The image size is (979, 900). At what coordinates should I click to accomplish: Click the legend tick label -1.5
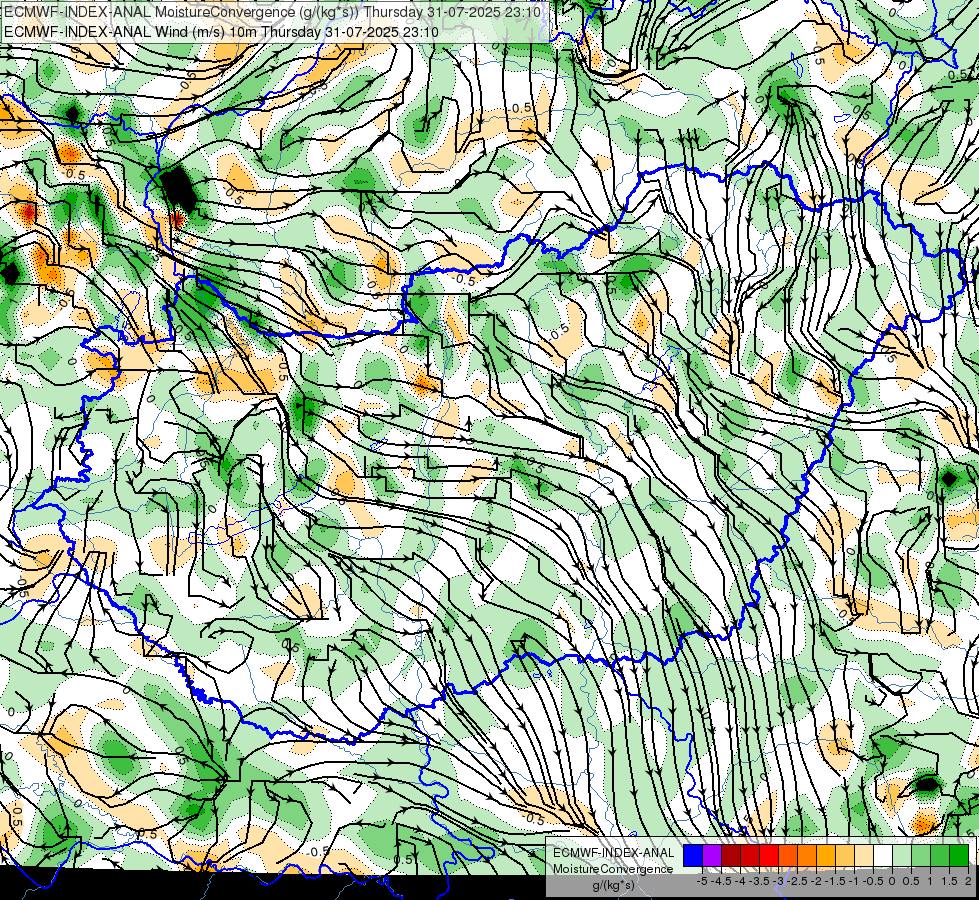[x=835, y=881]
